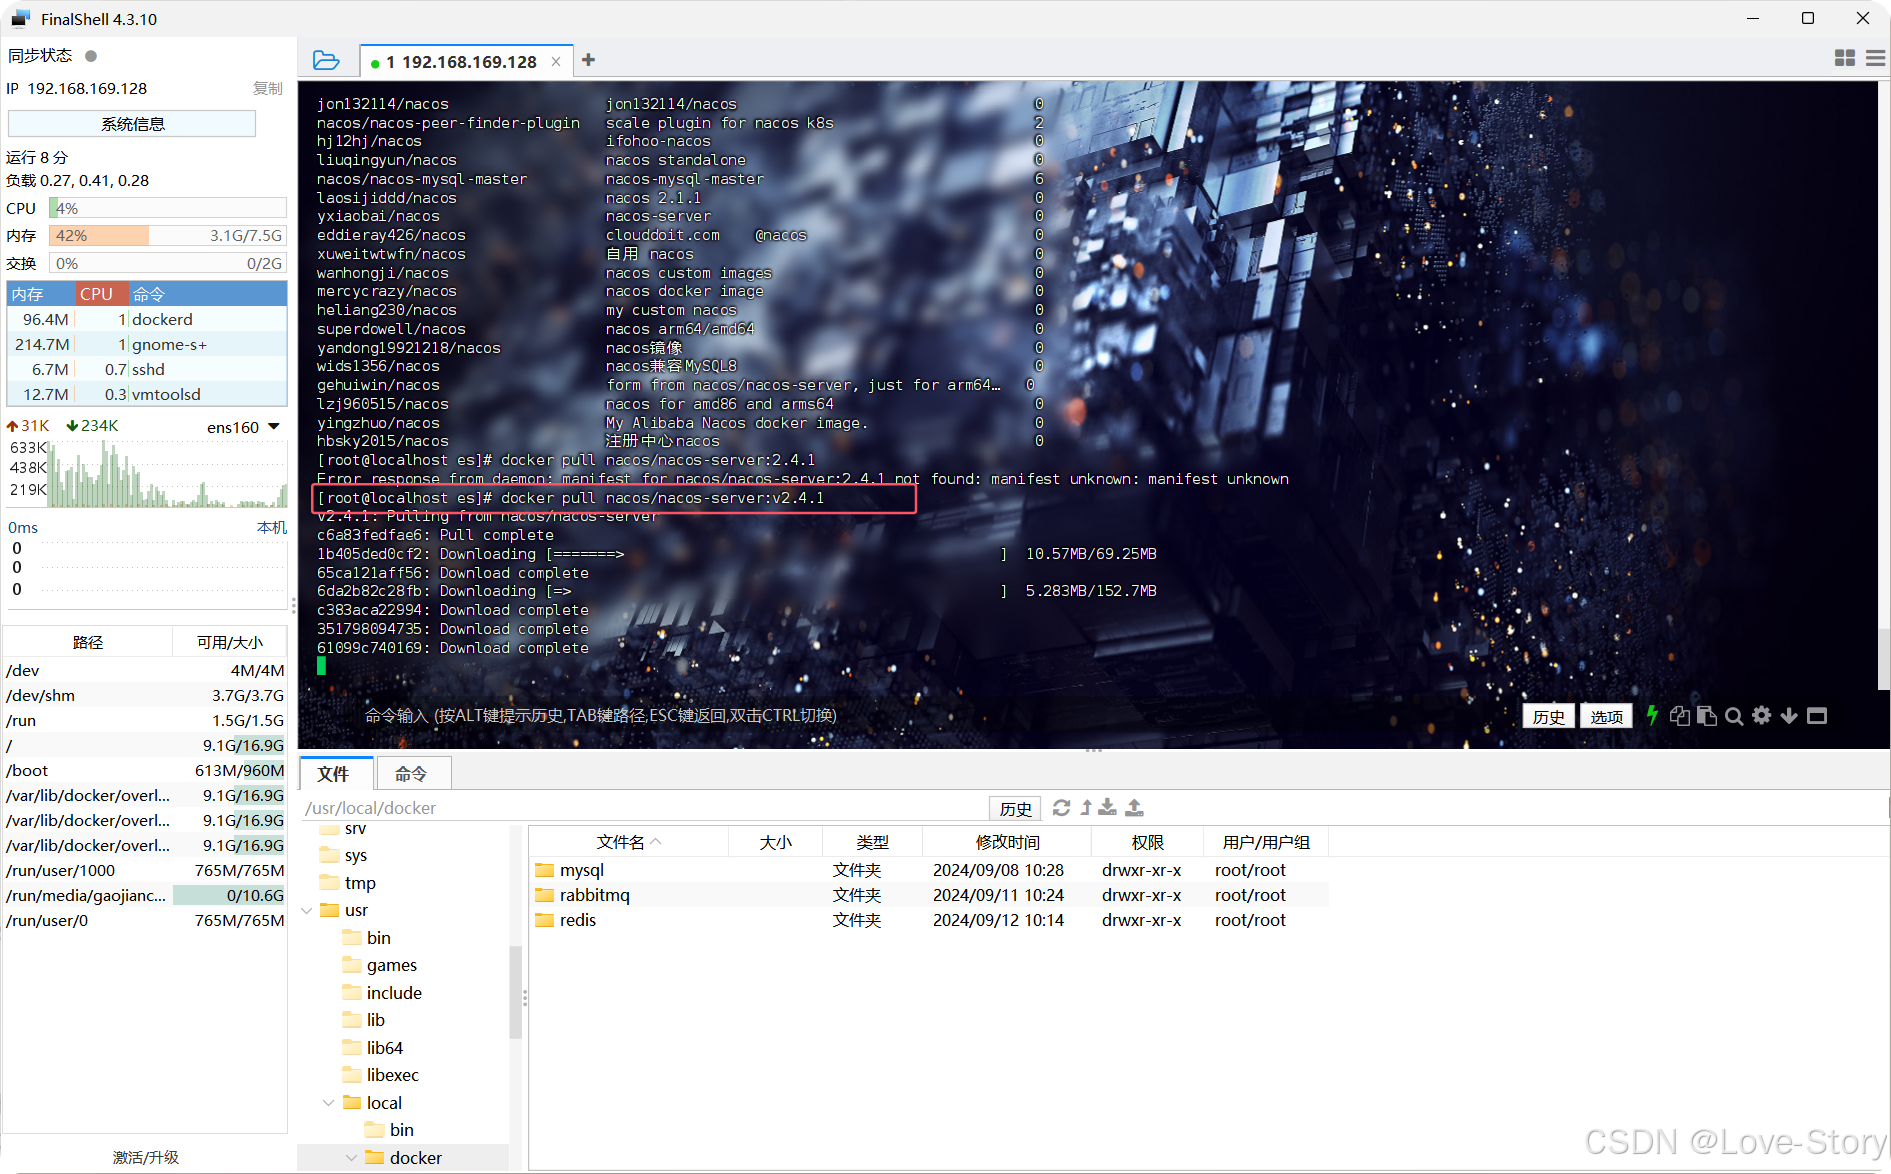The width and height of the screenshot is (1891, 1174).
Task: Open the folder browser icon left of session tab
Action: click(x=326, y=60)
